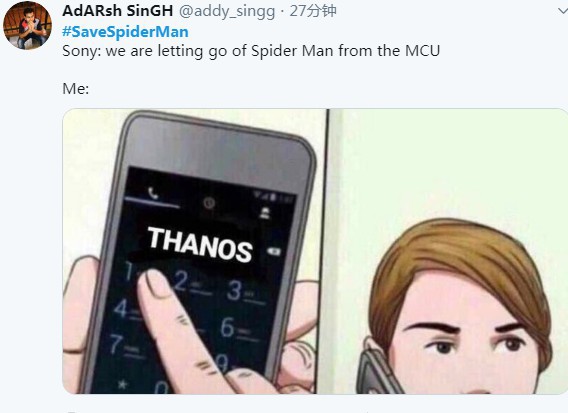Open AdARsh SinGH's profile picture
This screenshot has width=568, height=413.
(x=27, y=25)
